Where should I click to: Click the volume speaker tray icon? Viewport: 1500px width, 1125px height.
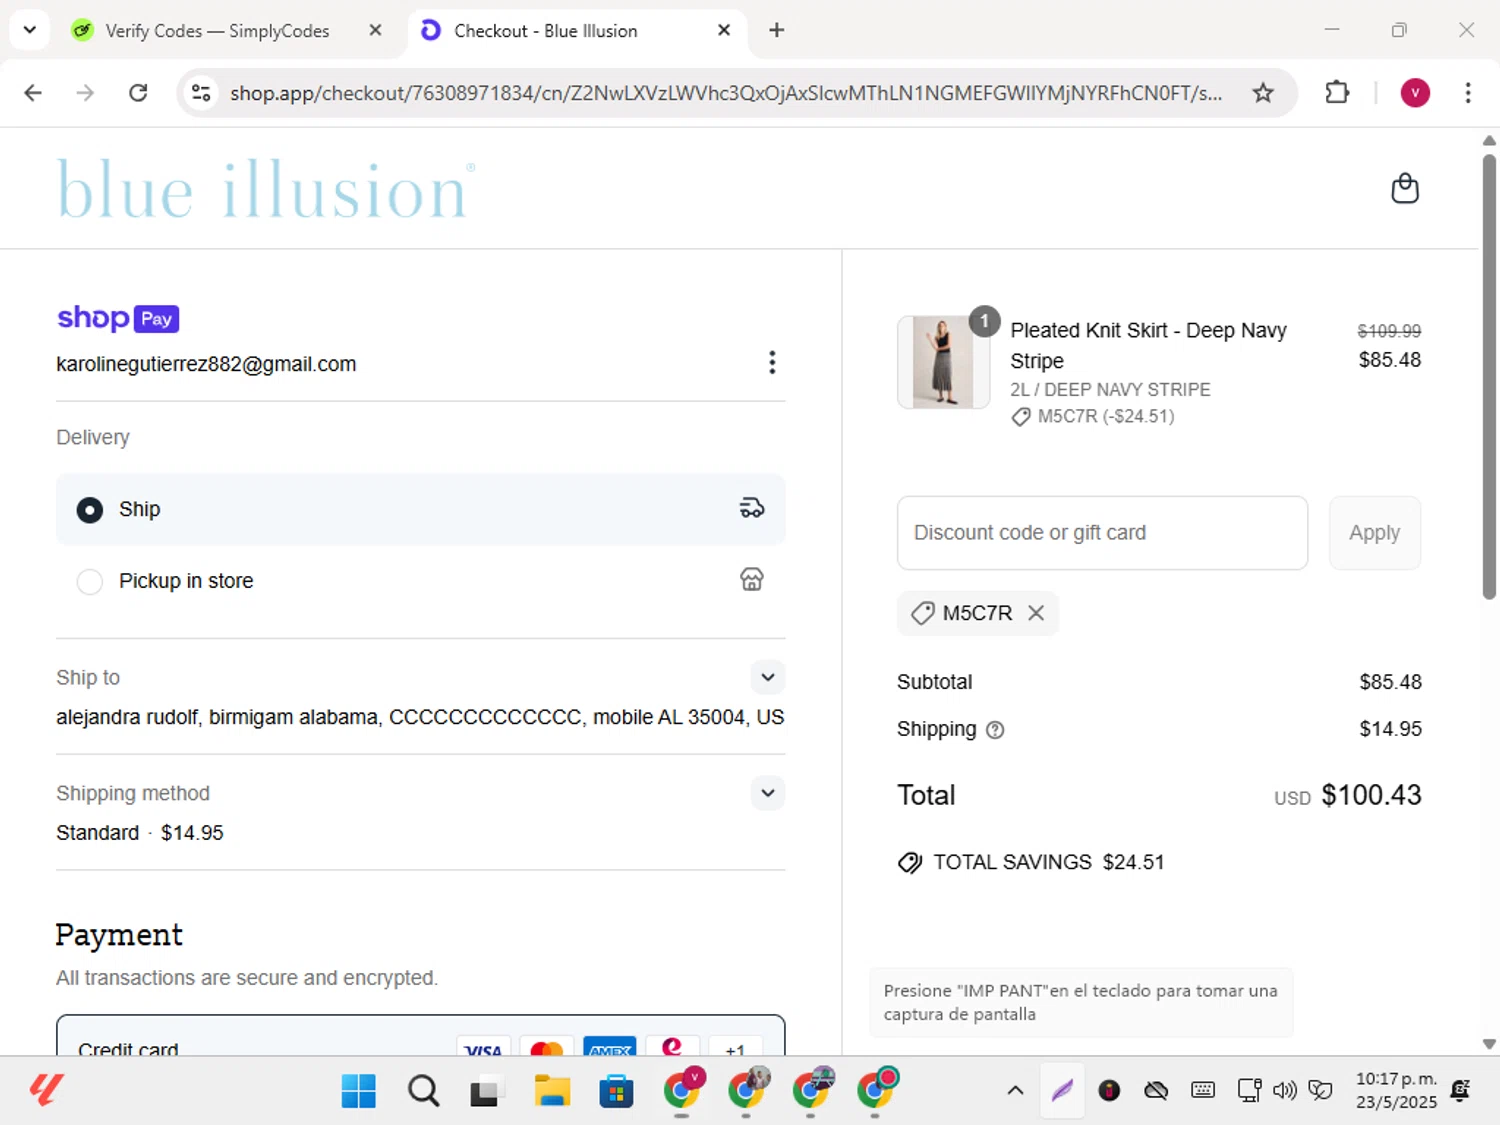(x=1284, y=1091)
